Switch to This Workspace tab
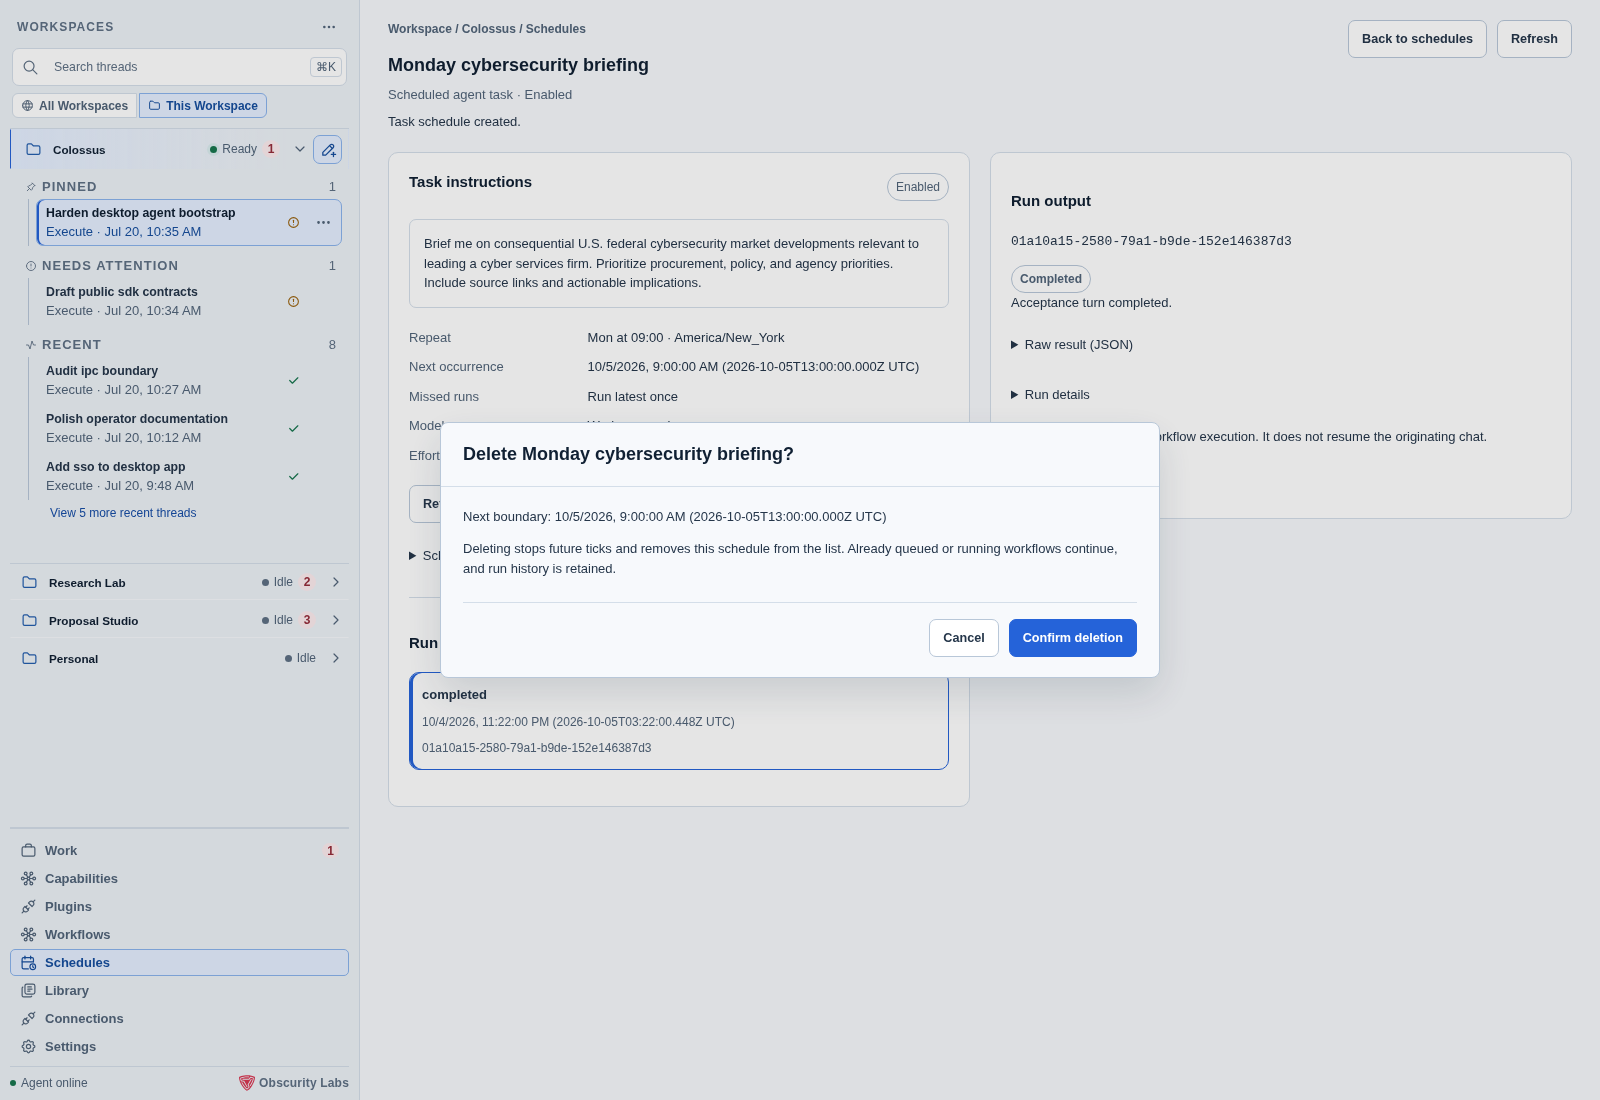The width and height of the screenshot is (1600, 1100). pos(203,106)
